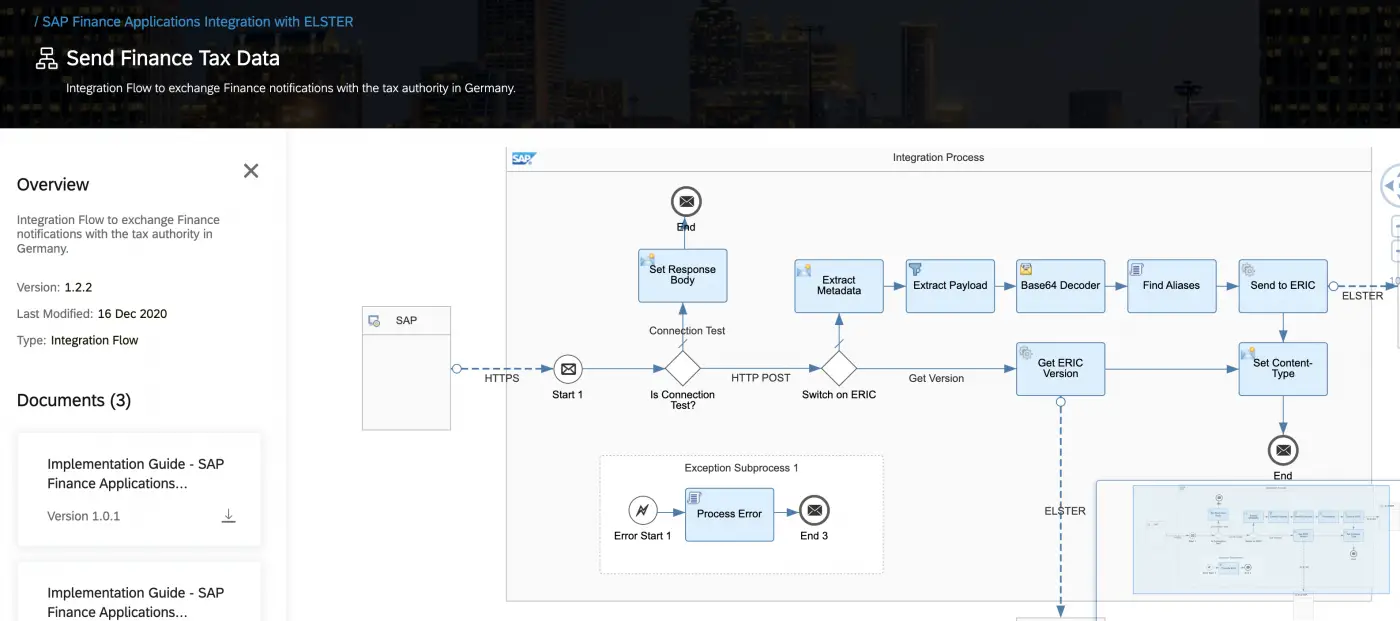Open the SAP Finance Applications Integration with ELSTER breadcrumb

(197, 21)
